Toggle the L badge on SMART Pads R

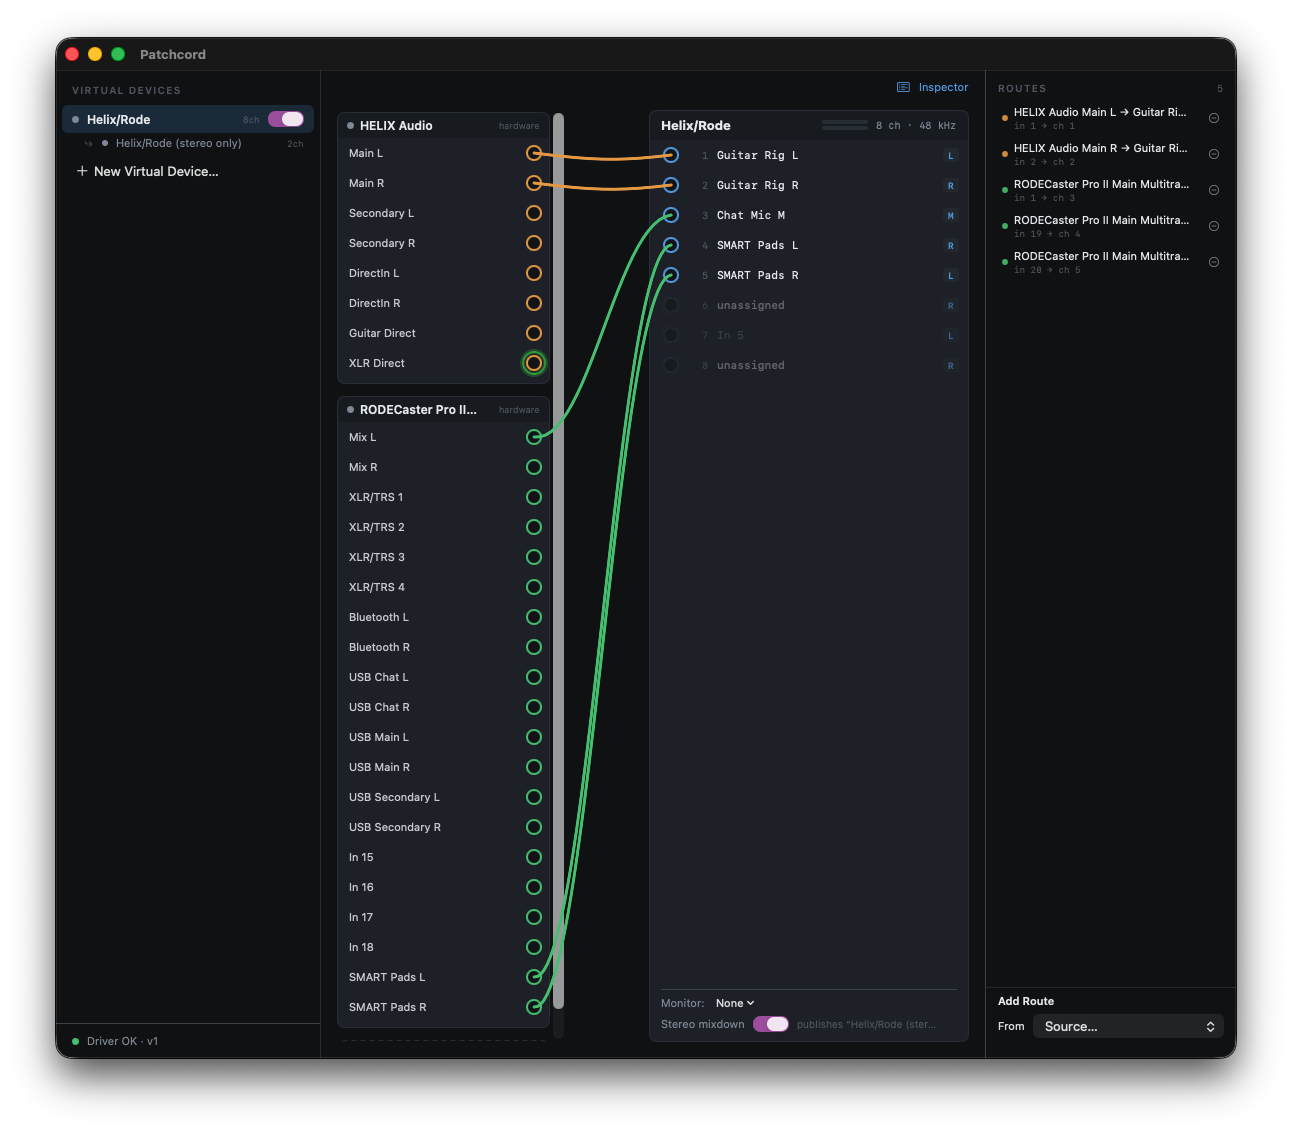tap(951, 276)
